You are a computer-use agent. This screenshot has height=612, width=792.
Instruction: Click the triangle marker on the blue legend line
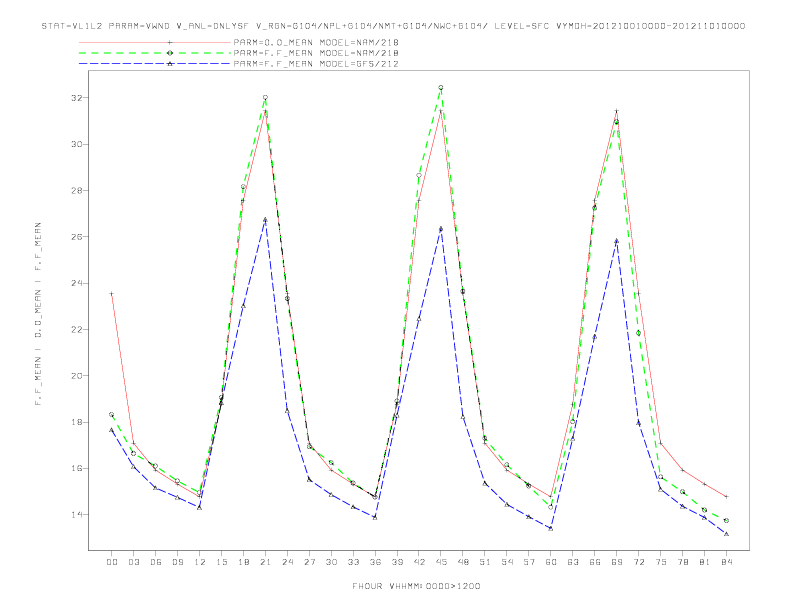[170, 64]
